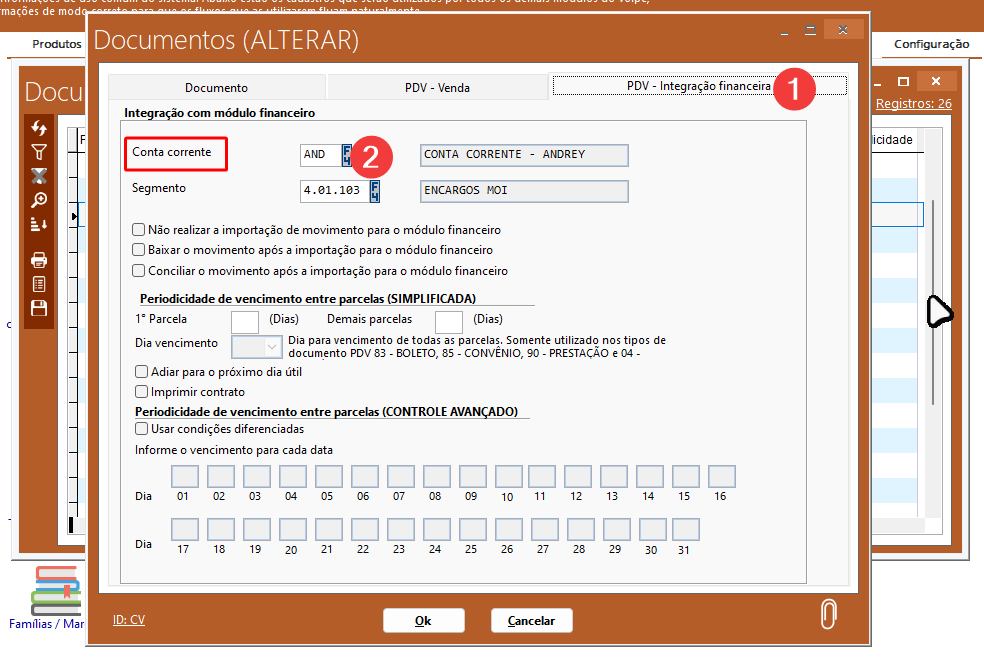
Task: Click the Cancelar button
Action: pyautogui.click(x=531, y=621)
